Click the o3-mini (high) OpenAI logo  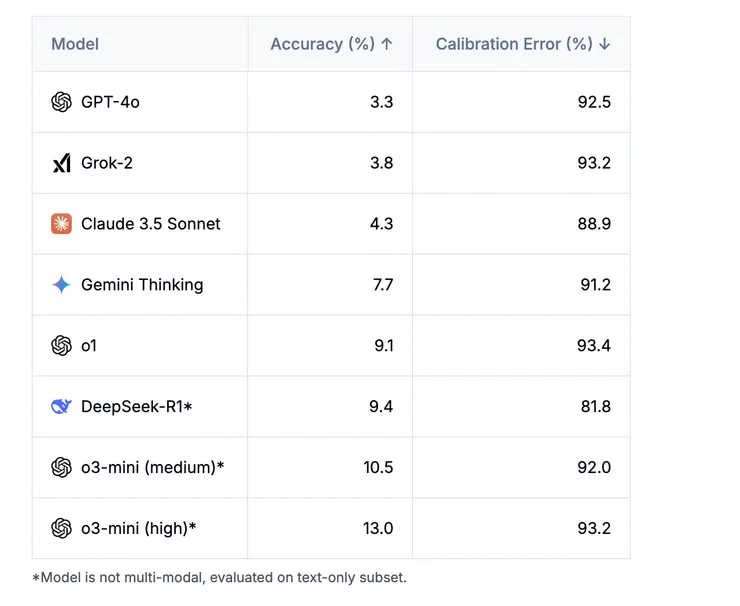click(61, 528)
